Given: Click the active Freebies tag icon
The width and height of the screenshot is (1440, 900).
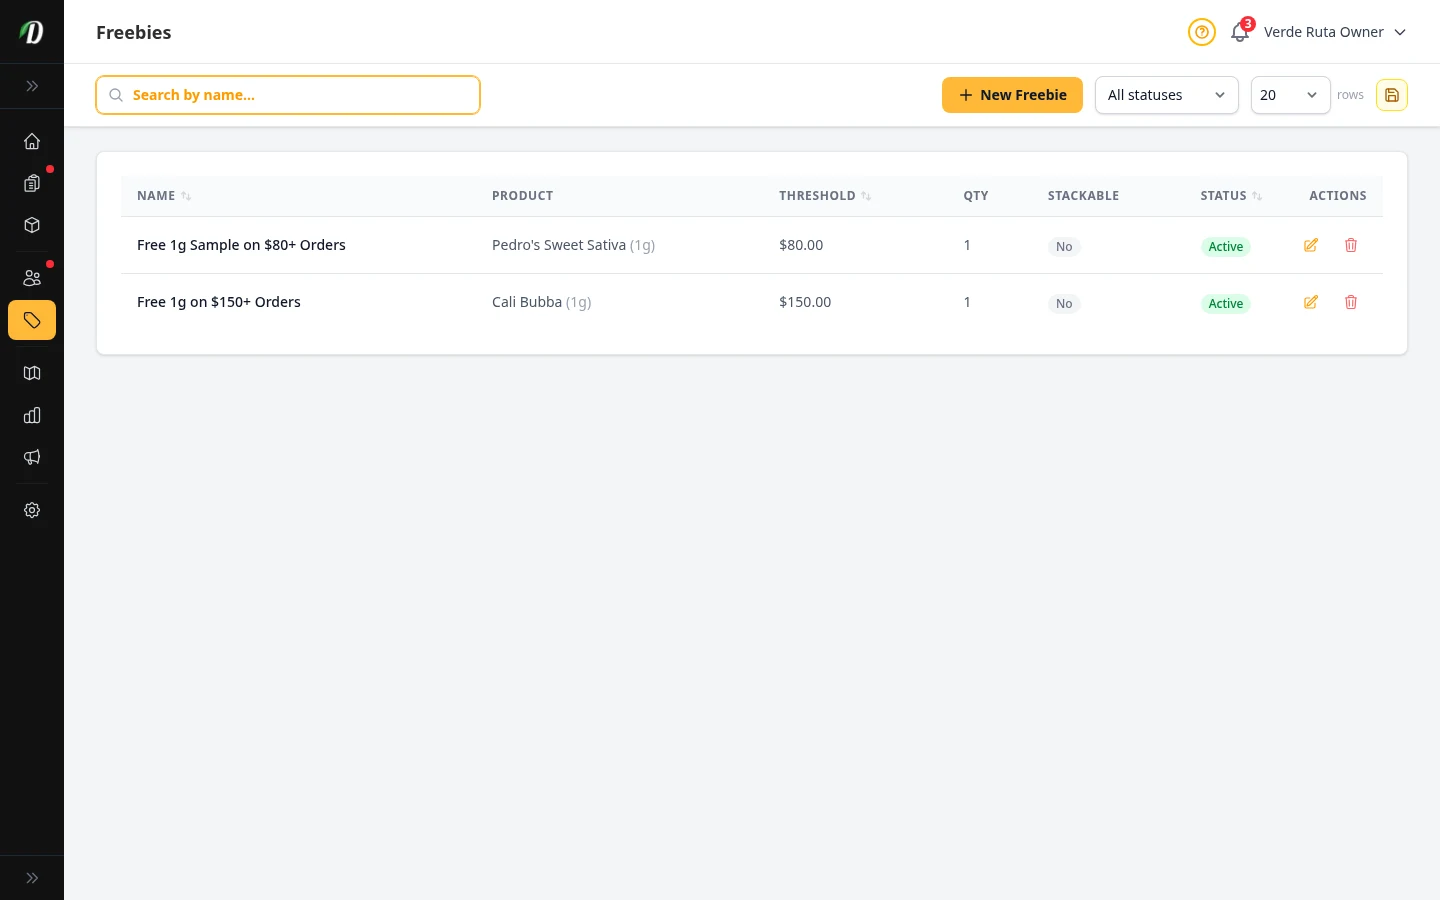Looking at the screenshot, I should [32, 320].
